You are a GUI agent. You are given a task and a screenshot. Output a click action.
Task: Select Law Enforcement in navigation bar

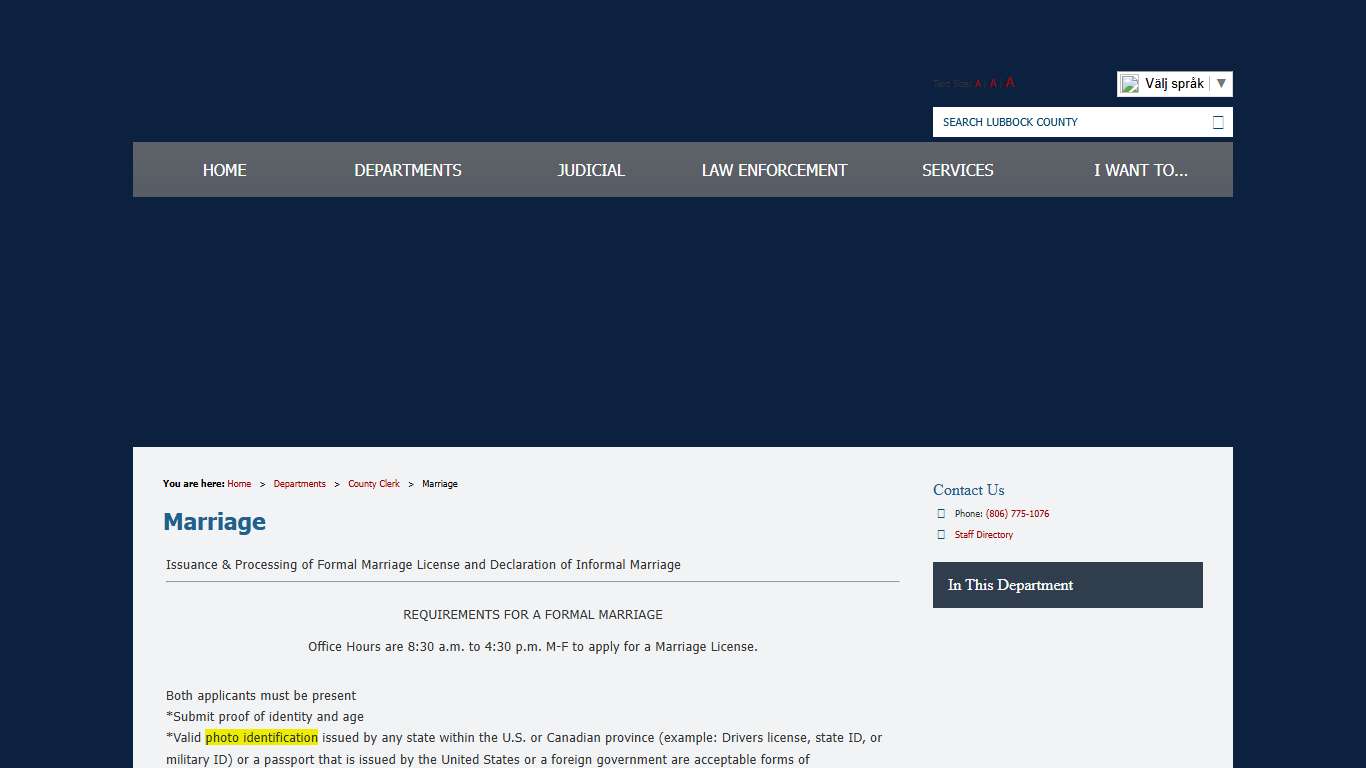pos(774,170)
